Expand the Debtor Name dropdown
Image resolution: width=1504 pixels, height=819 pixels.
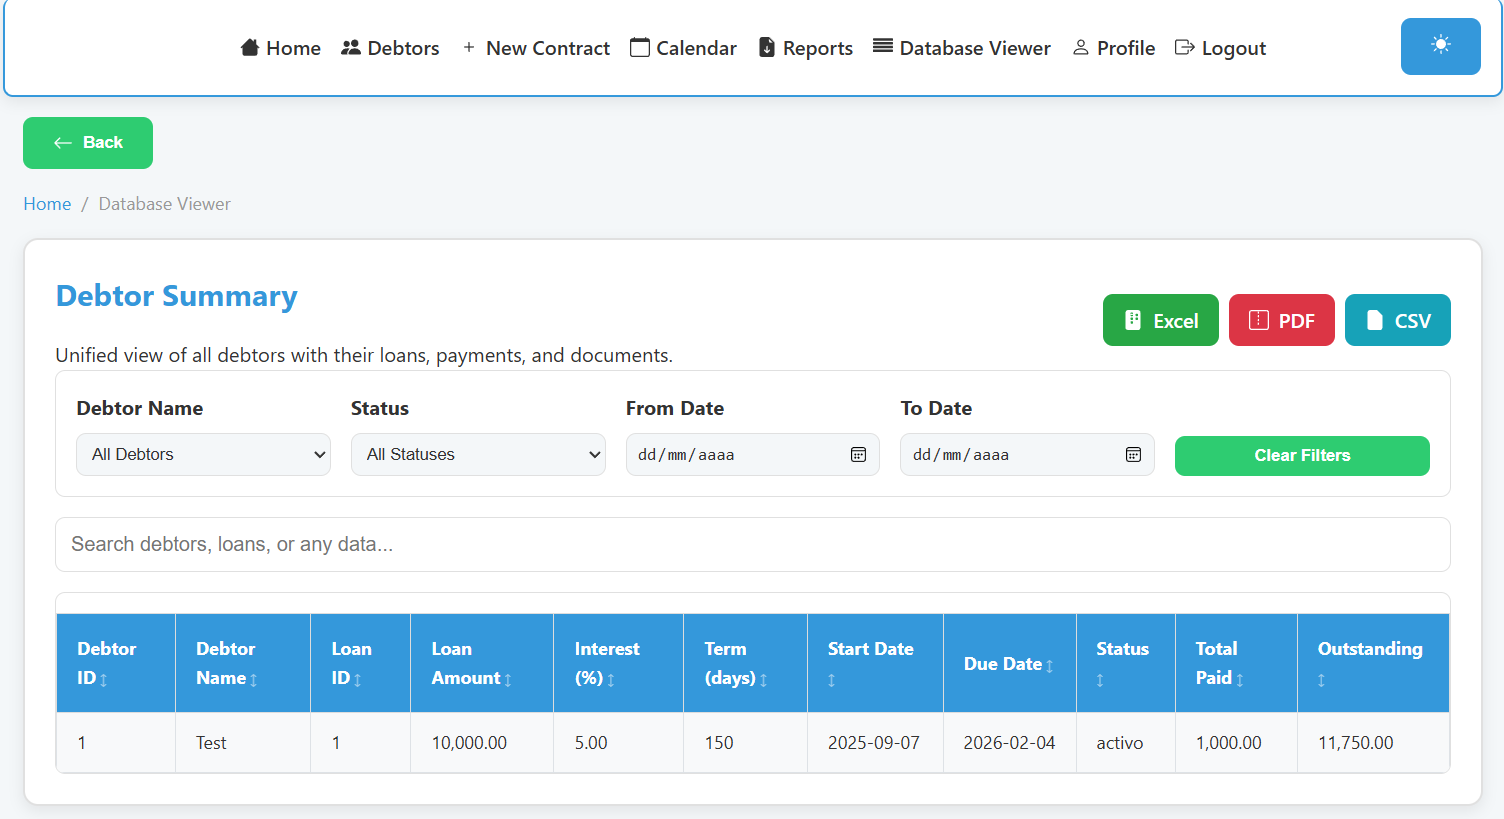(x=203, y=455)
